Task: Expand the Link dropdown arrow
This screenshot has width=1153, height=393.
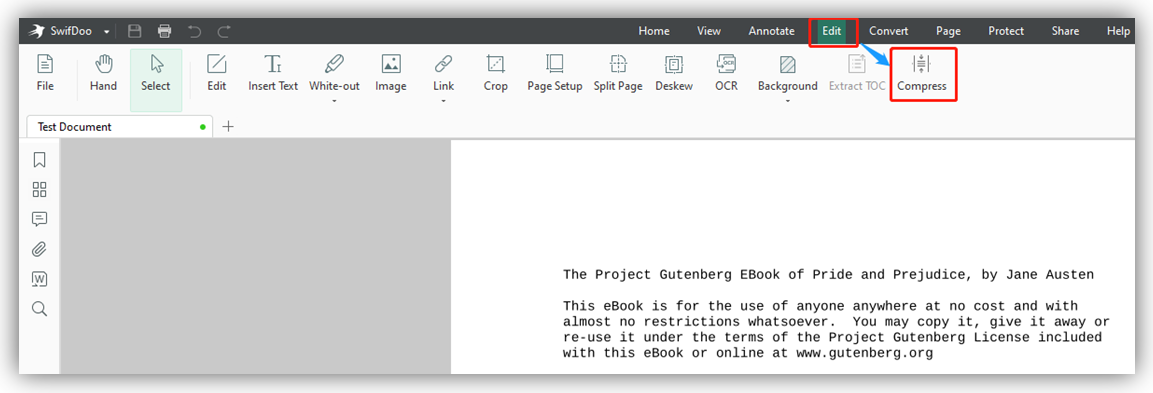Action: (443, 101)
